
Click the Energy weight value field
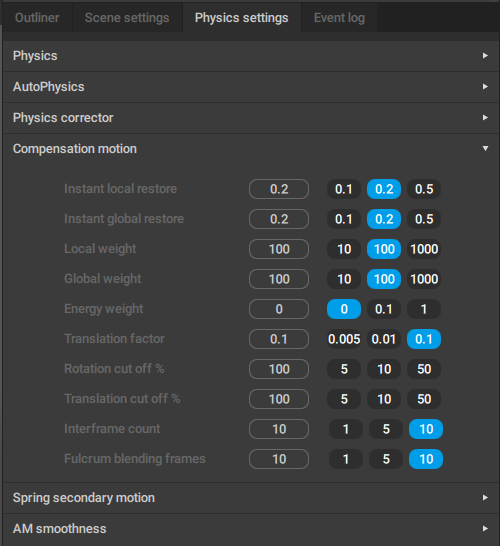[279, 309]
